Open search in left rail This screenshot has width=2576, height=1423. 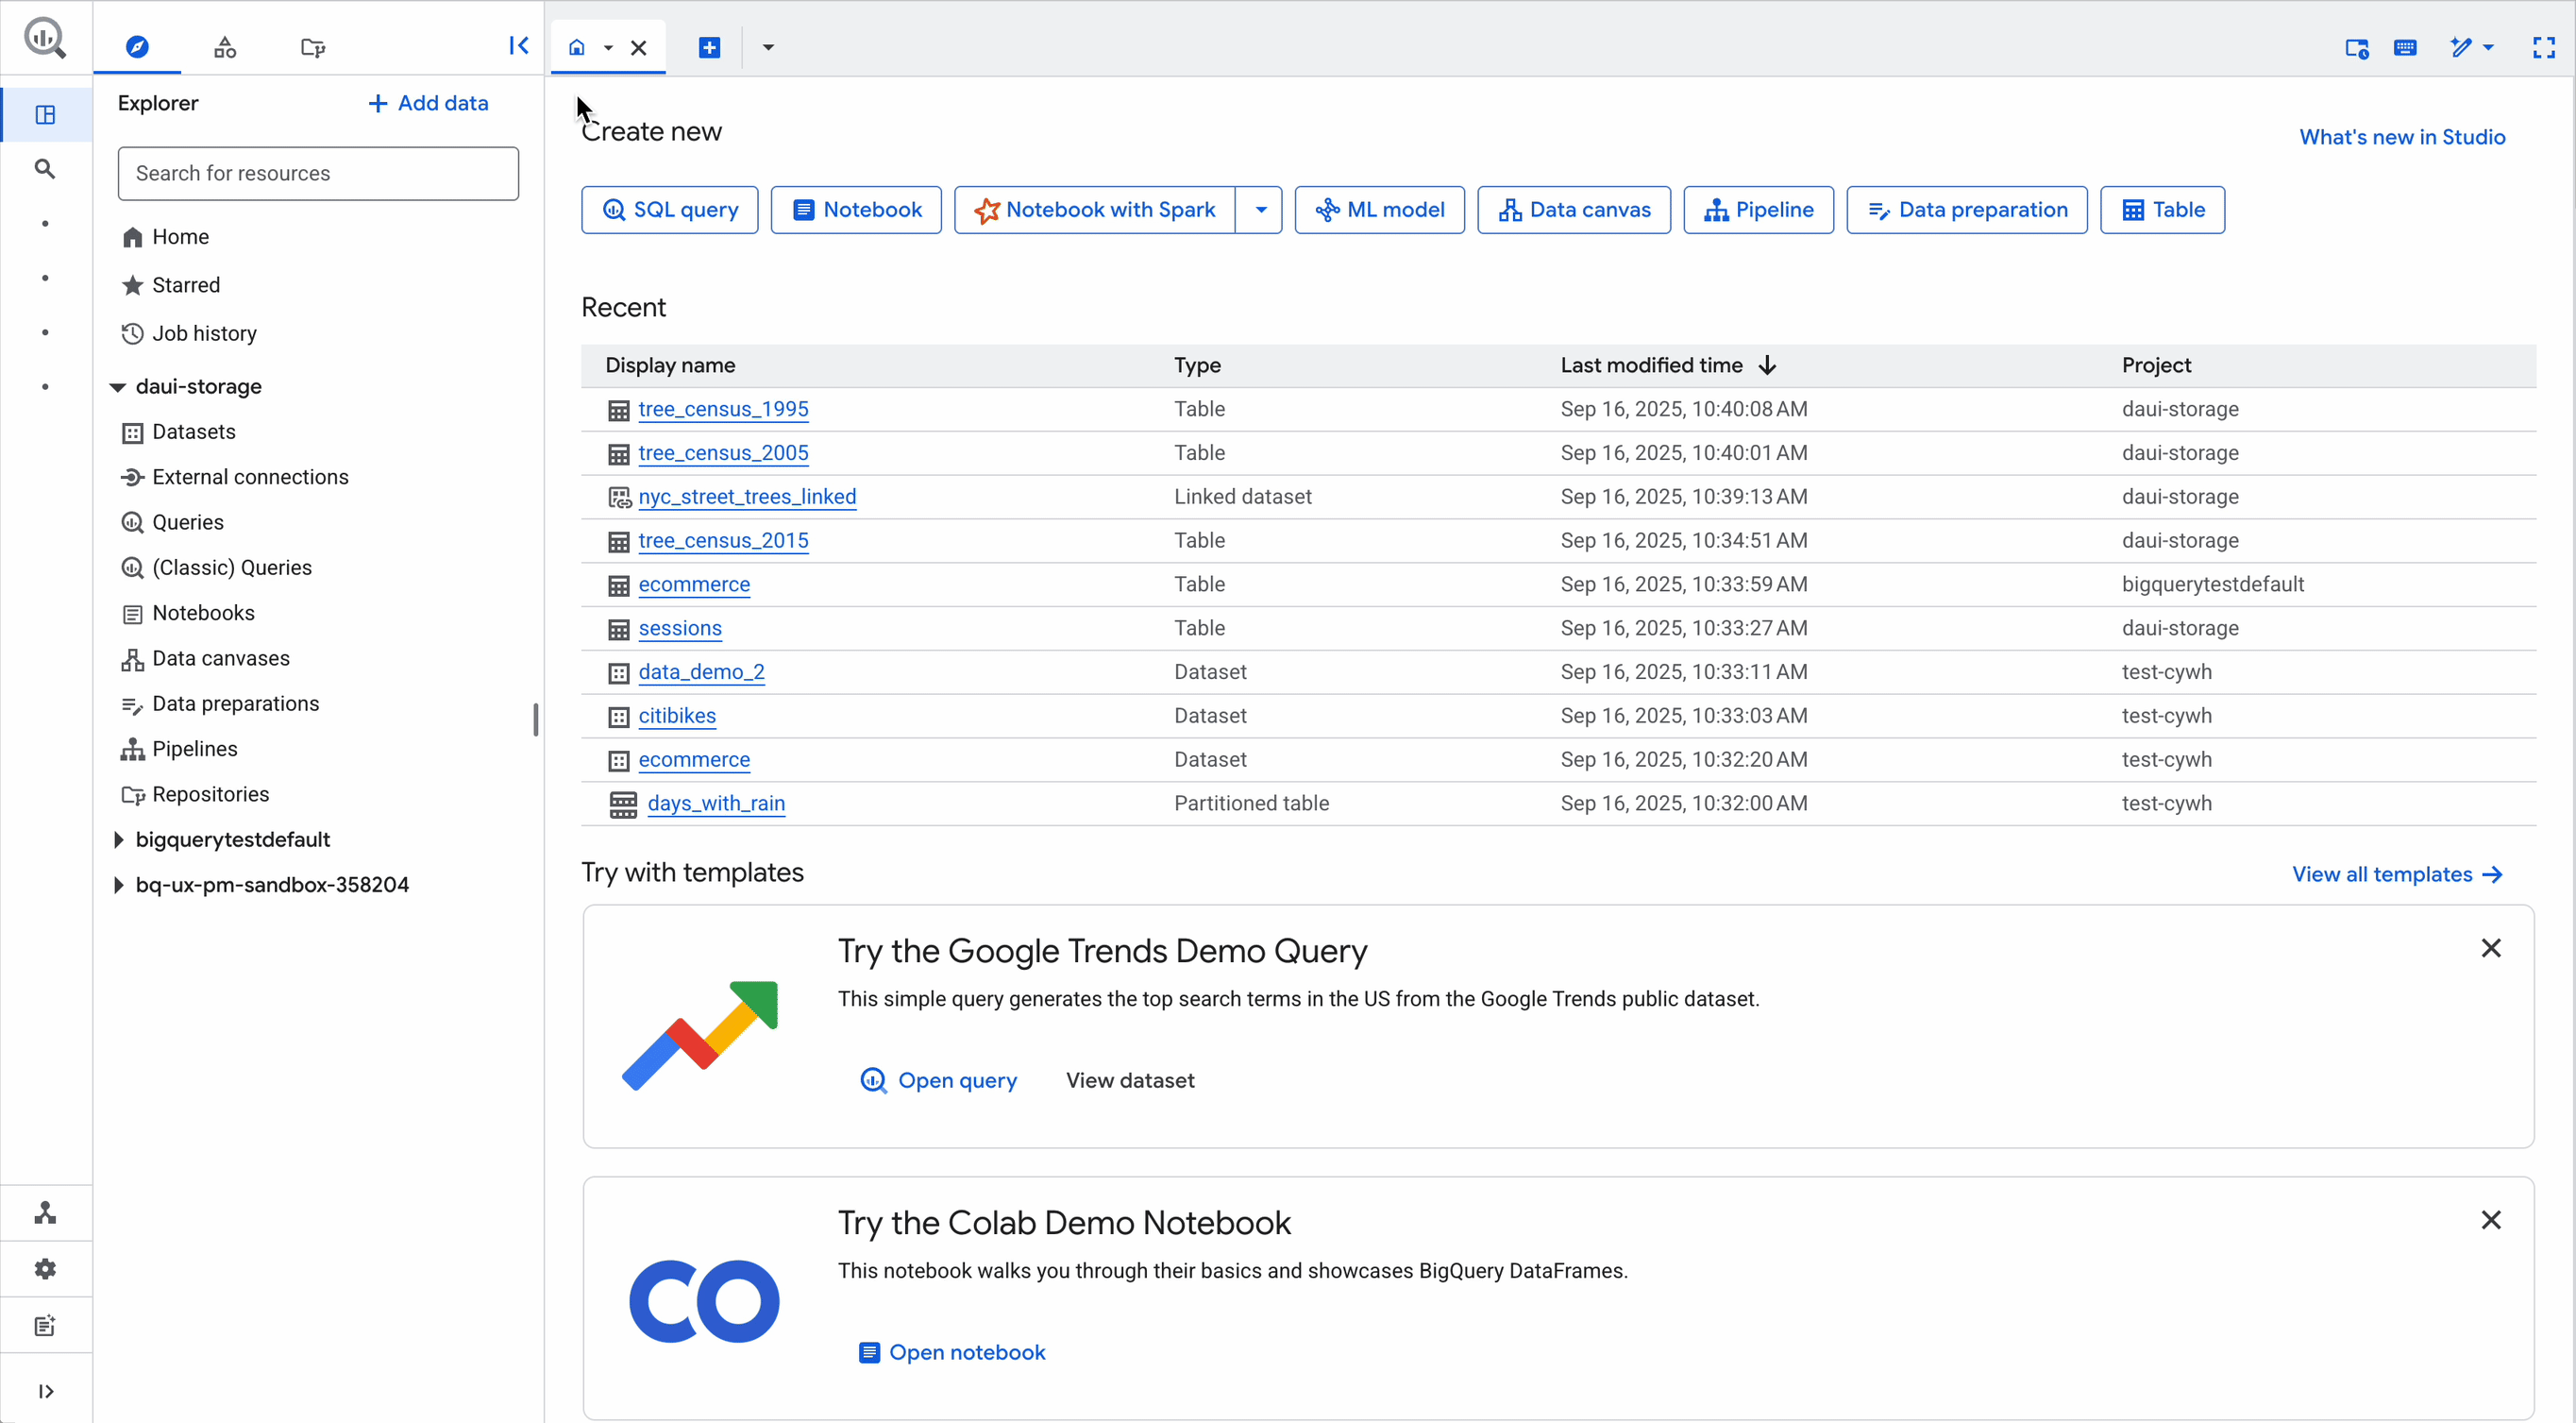45,169
